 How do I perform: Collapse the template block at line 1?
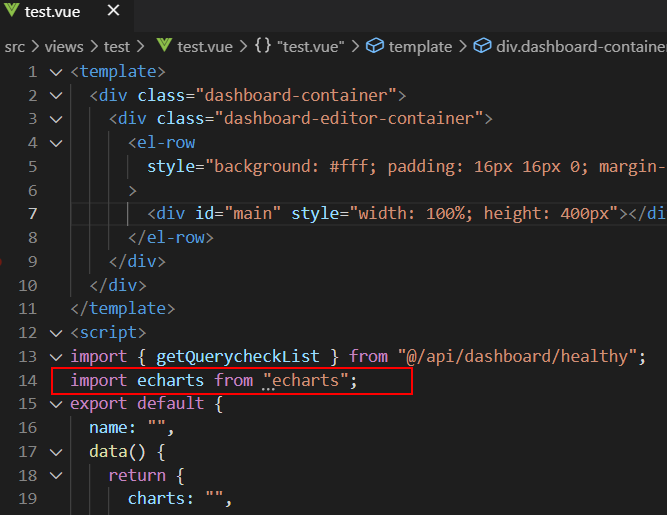(56, 72)
